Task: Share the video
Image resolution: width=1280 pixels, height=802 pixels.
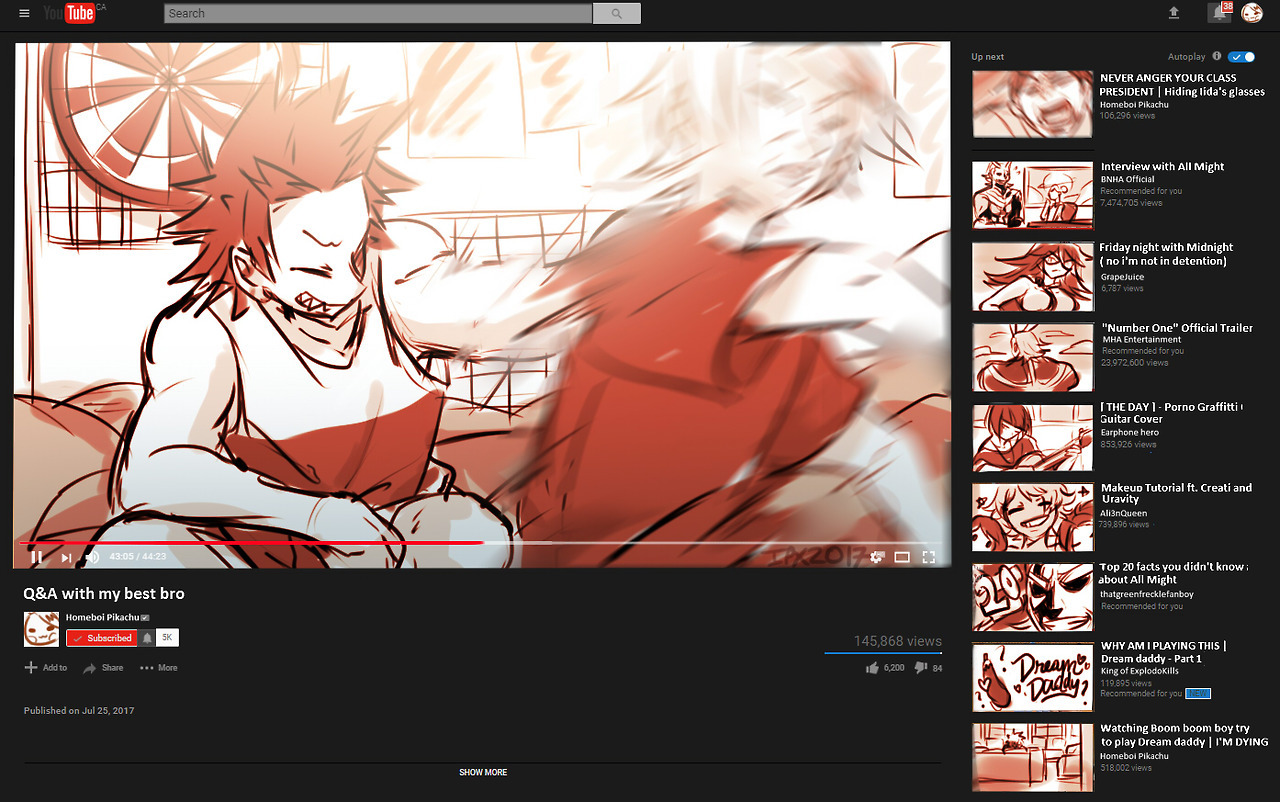Action: click(103, 667)
